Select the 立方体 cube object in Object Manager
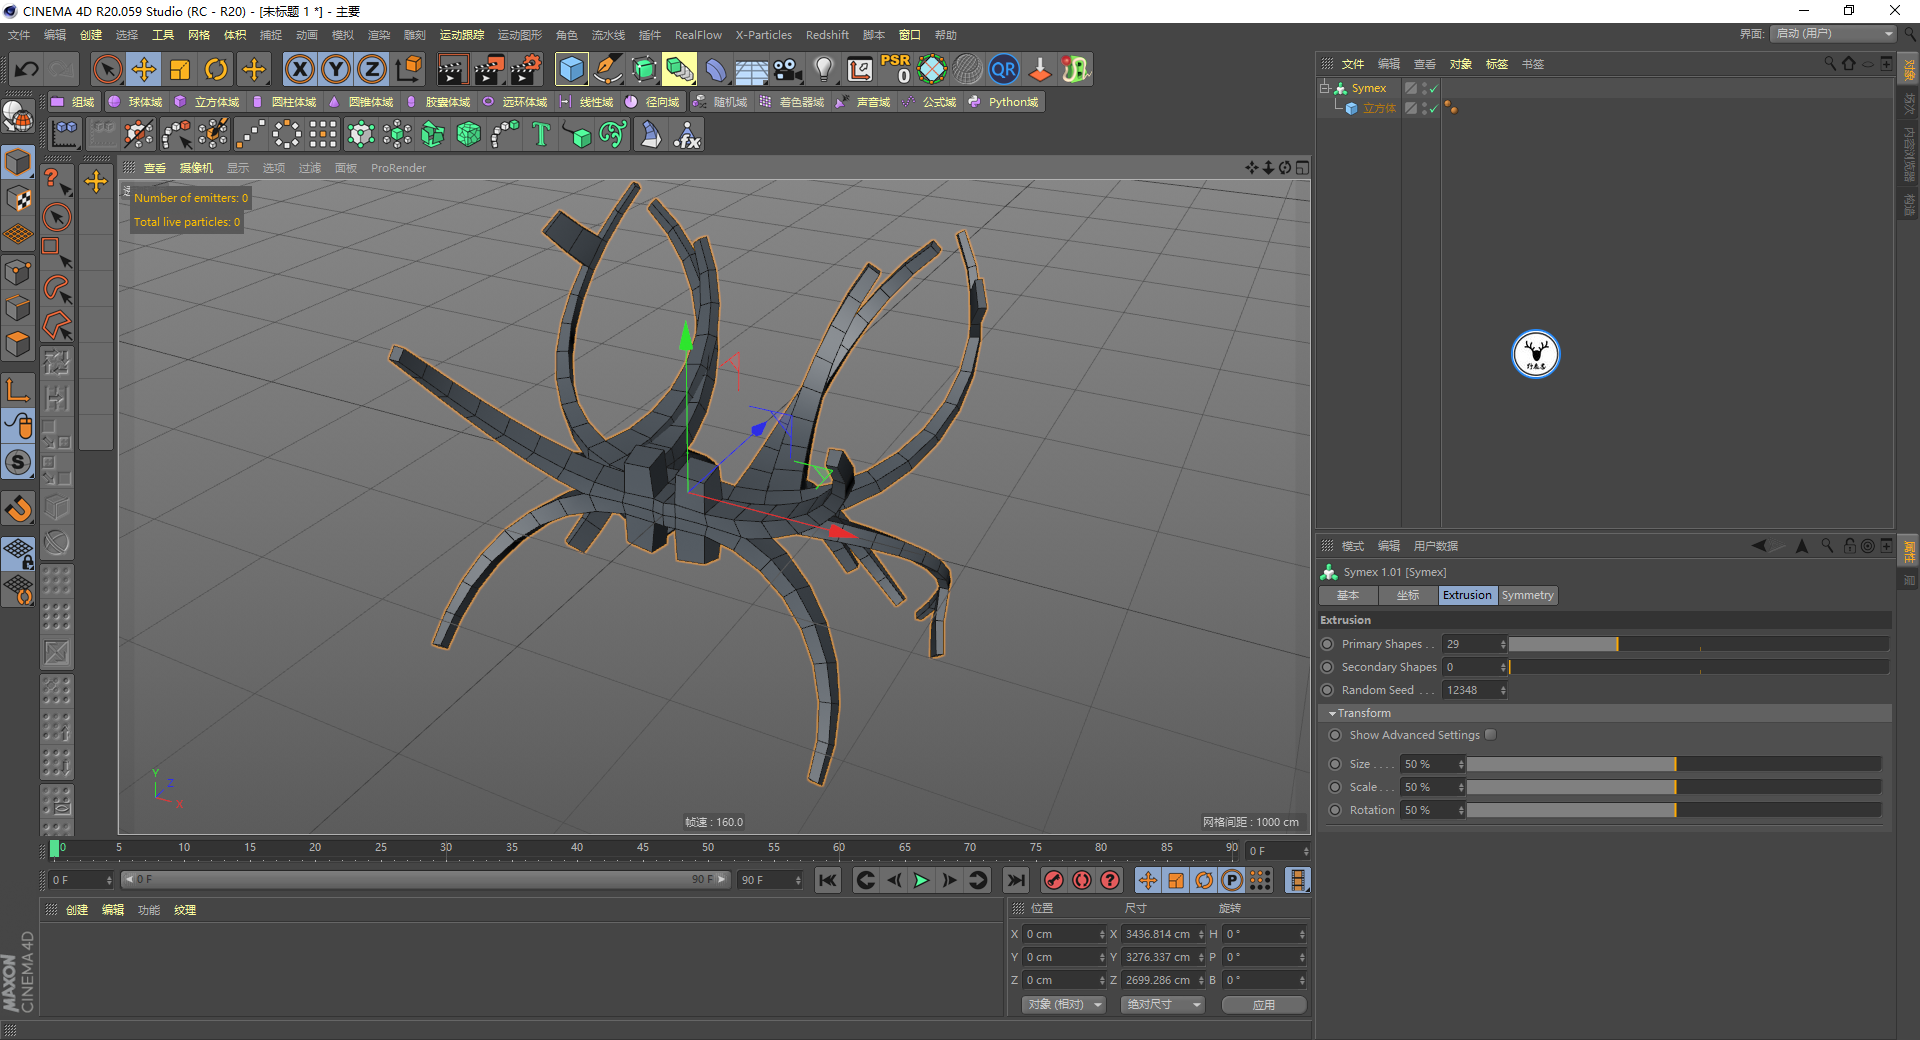The image size is (1920, 1040). click(1379, 108)
